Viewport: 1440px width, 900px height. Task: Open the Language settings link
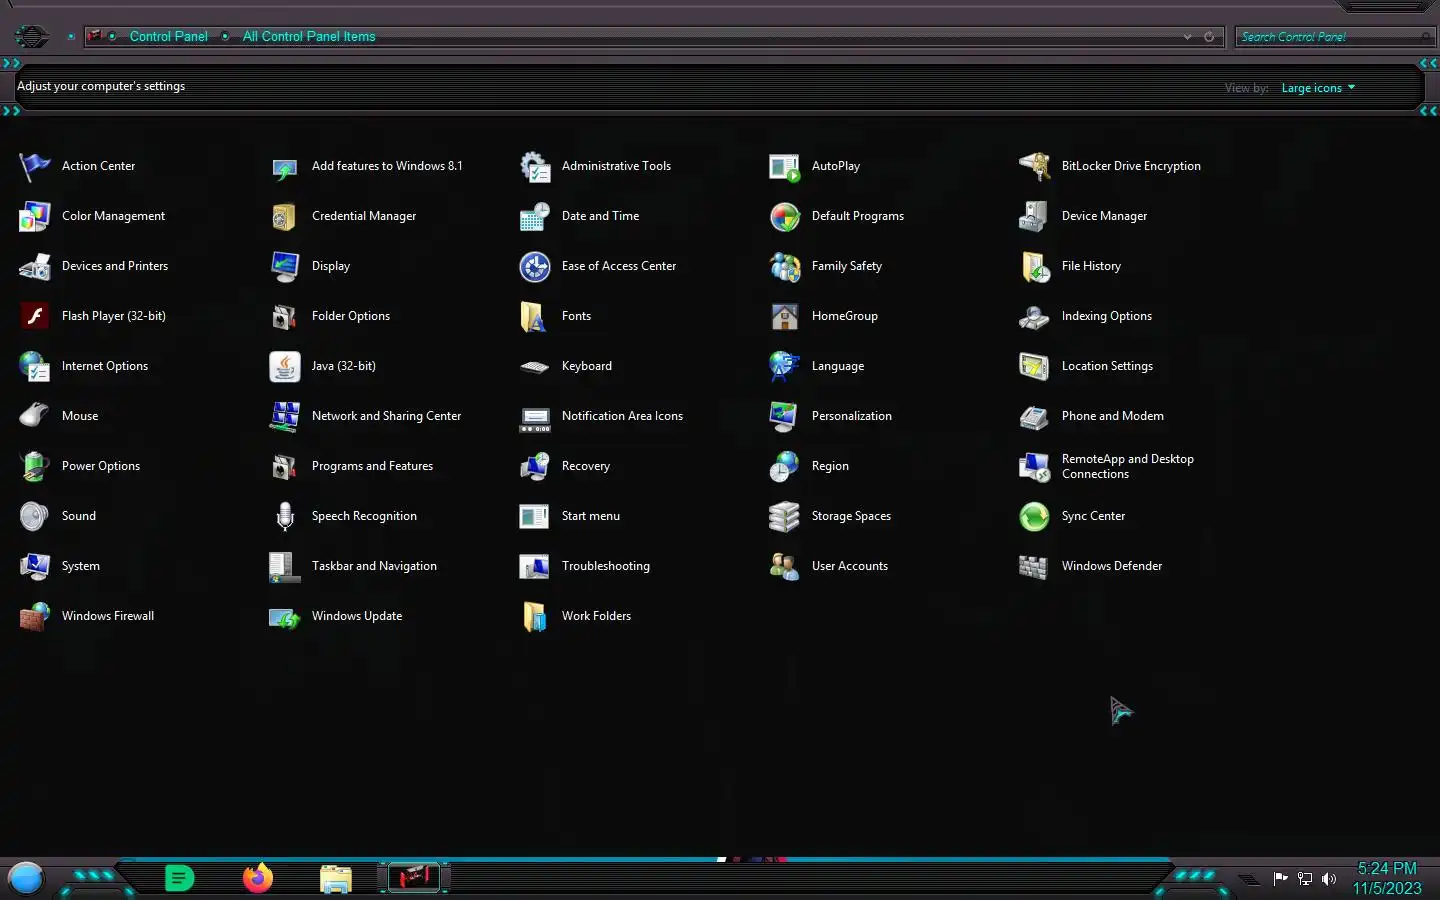click(838, 366)
